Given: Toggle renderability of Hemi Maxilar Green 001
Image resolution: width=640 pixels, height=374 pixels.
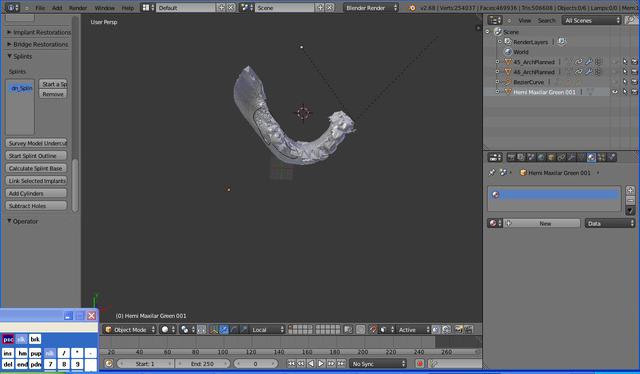Looking at the screenshot, I should (634, 92).
